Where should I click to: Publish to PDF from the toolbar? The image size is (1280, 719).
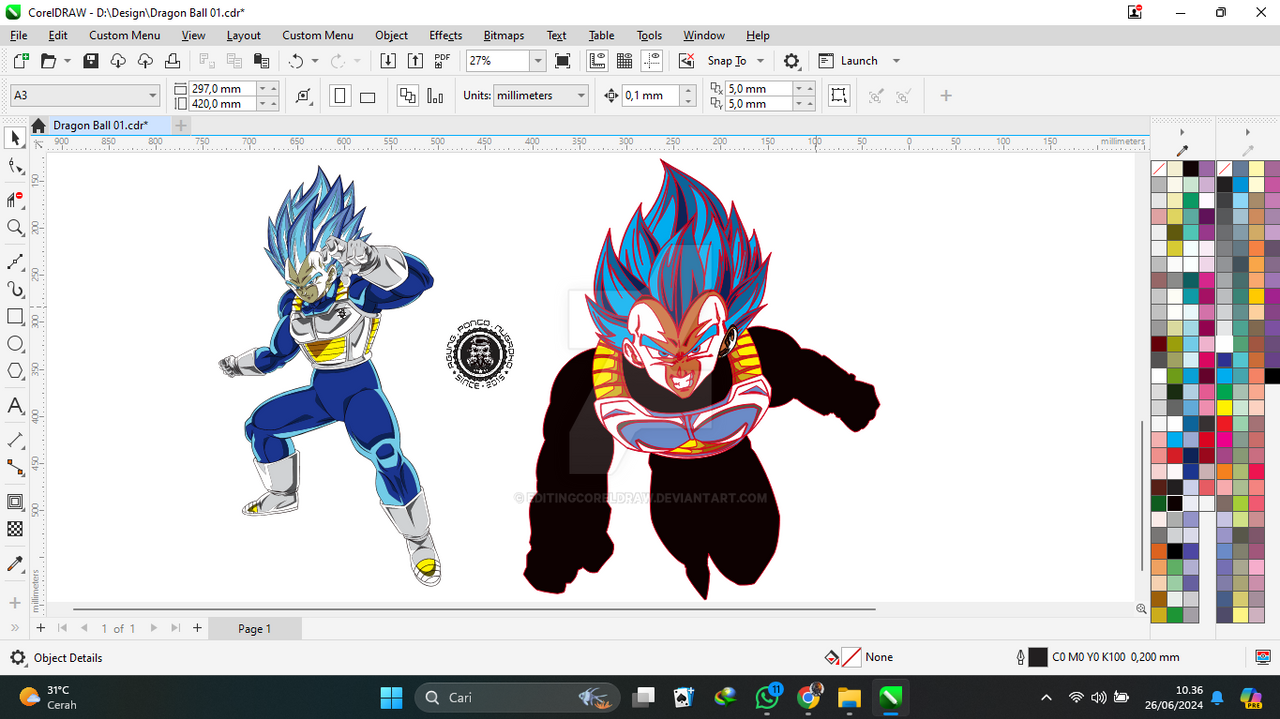443,61
